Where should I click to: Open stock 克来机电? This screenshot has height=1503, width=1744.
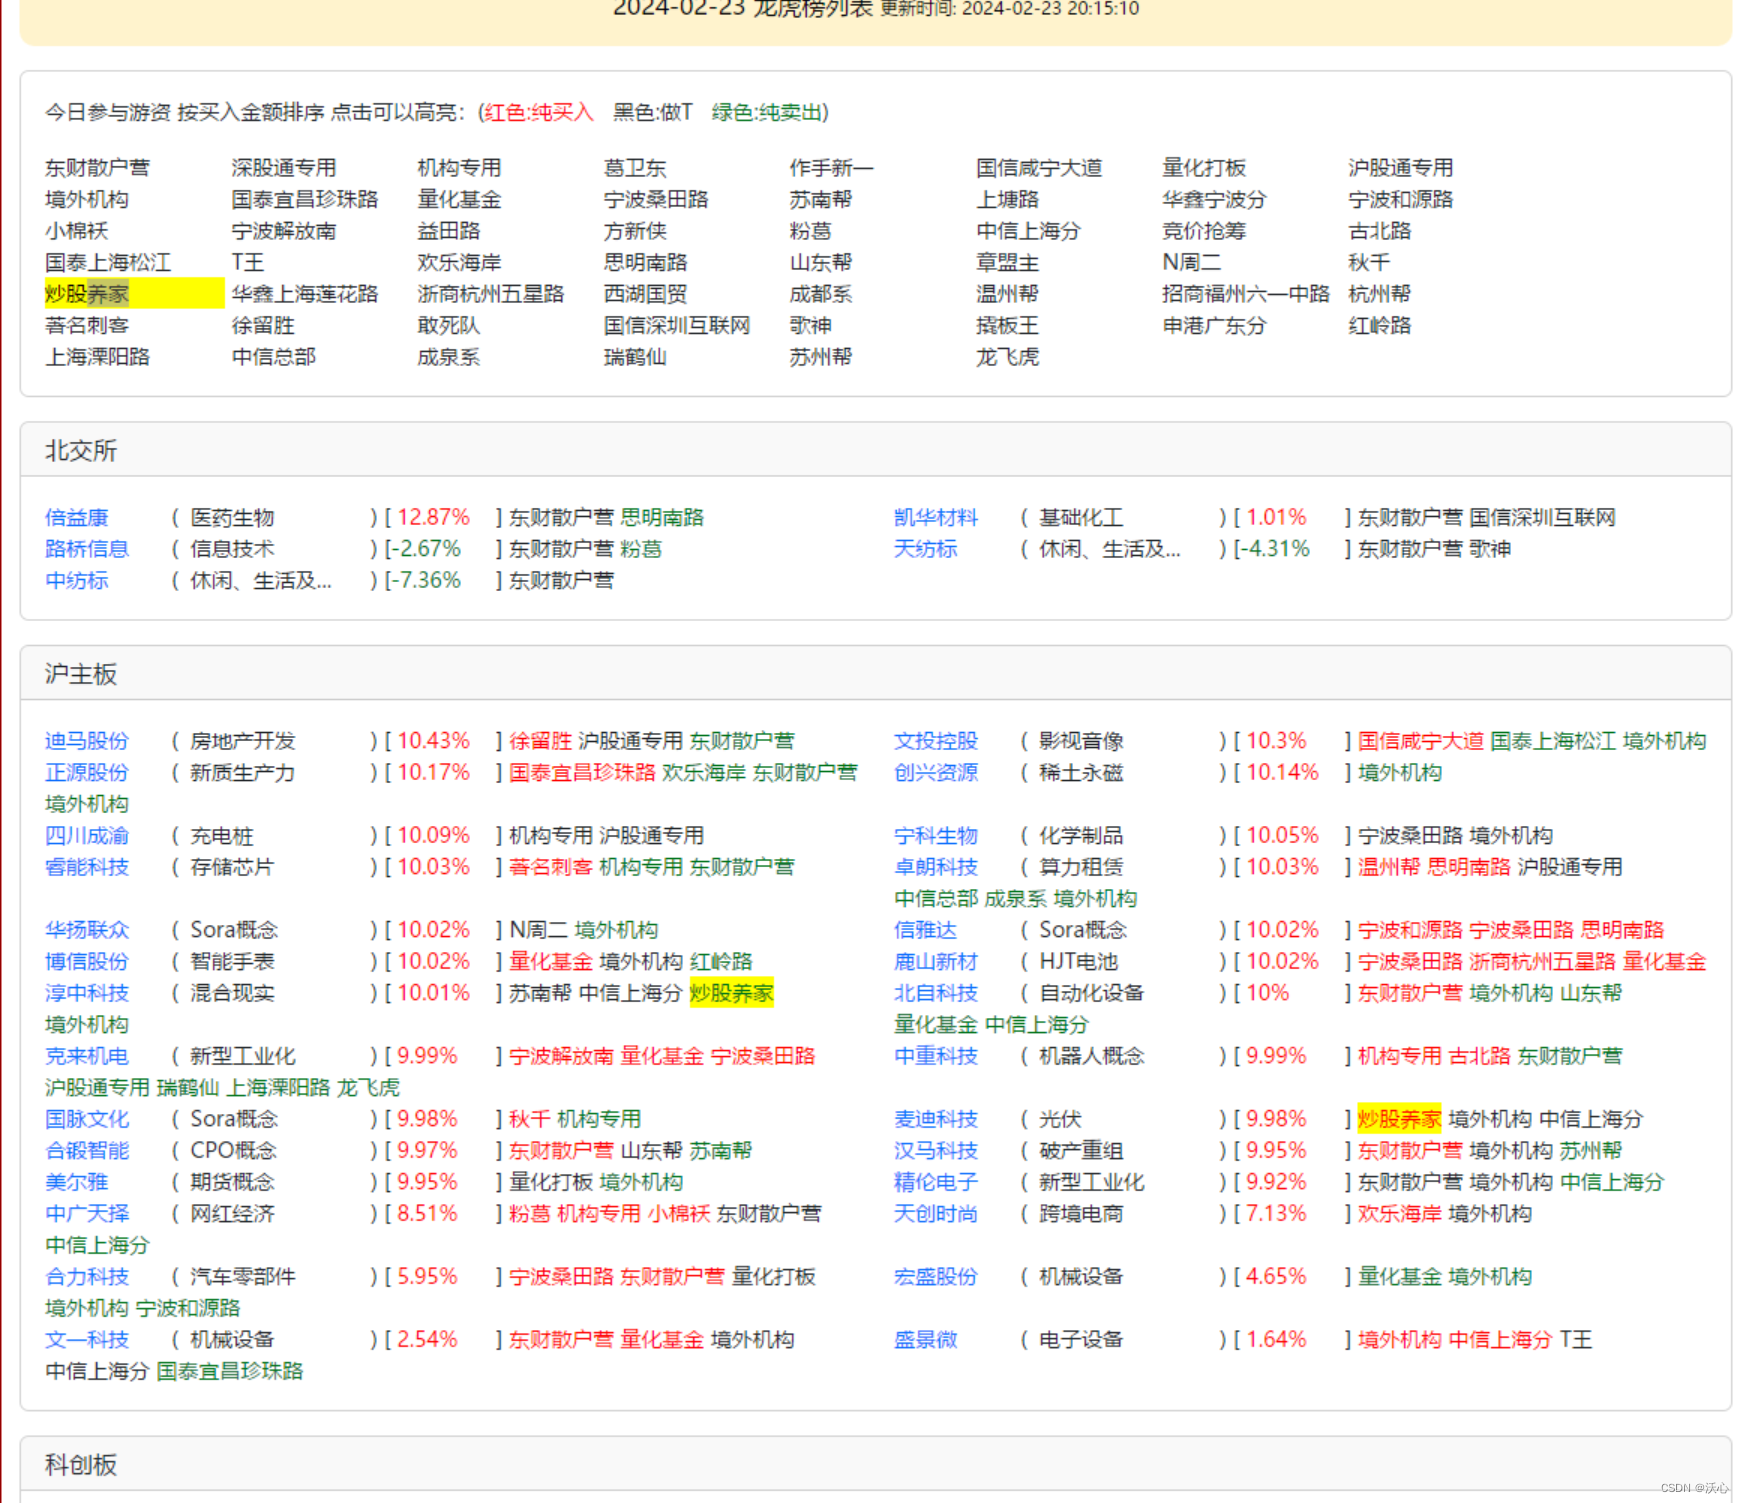pos(87,1056)
